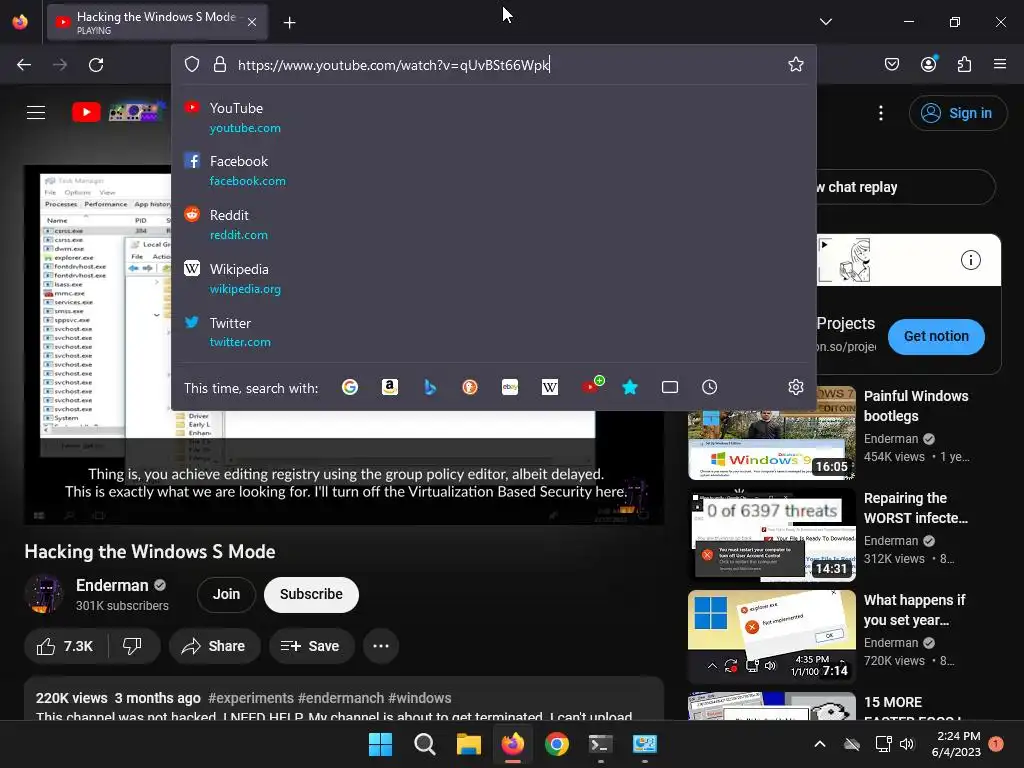
Task: Open YouTube hamburger guide menu
Action: [x=36, y=112]
